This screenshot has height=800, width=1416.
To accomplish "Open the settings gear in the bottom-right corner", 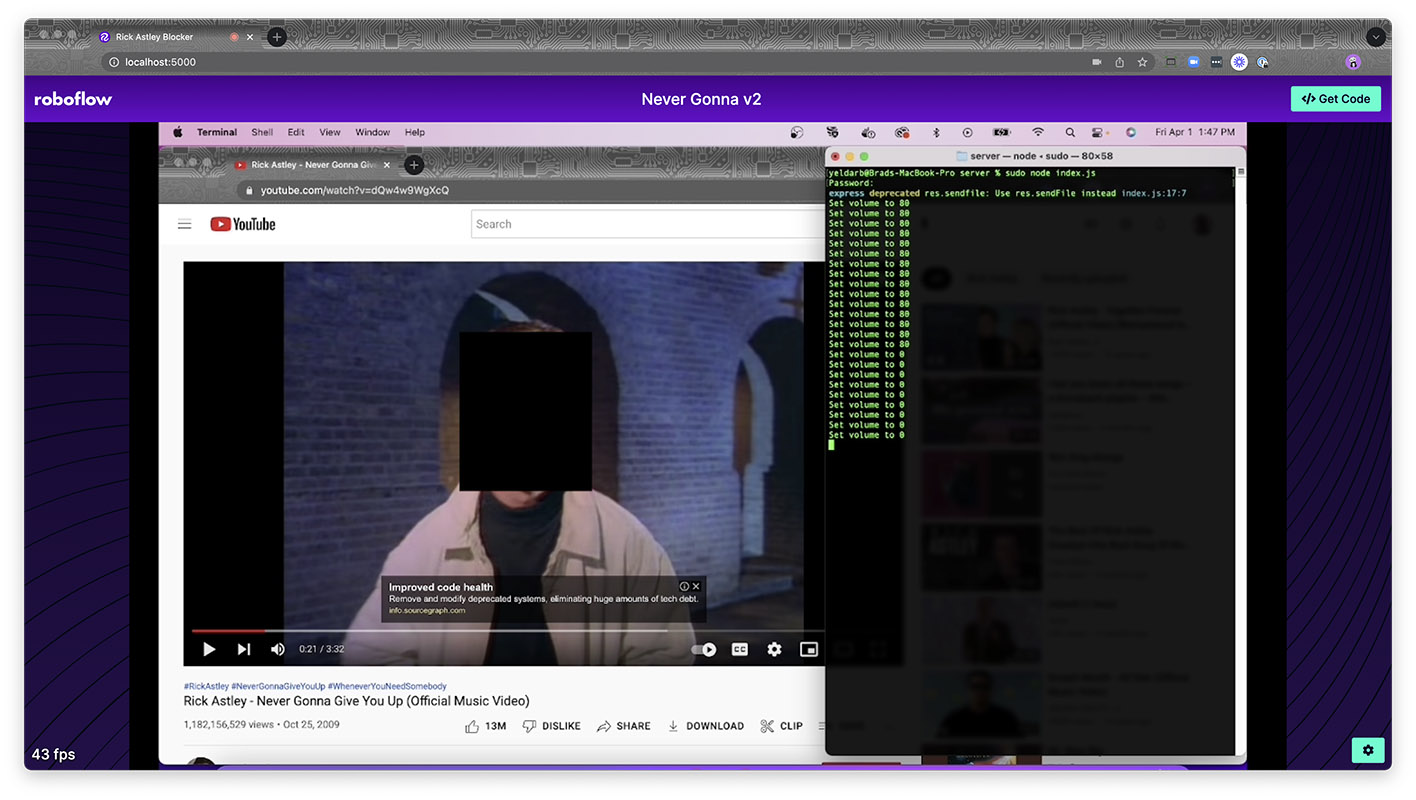I will (1367, 750).
